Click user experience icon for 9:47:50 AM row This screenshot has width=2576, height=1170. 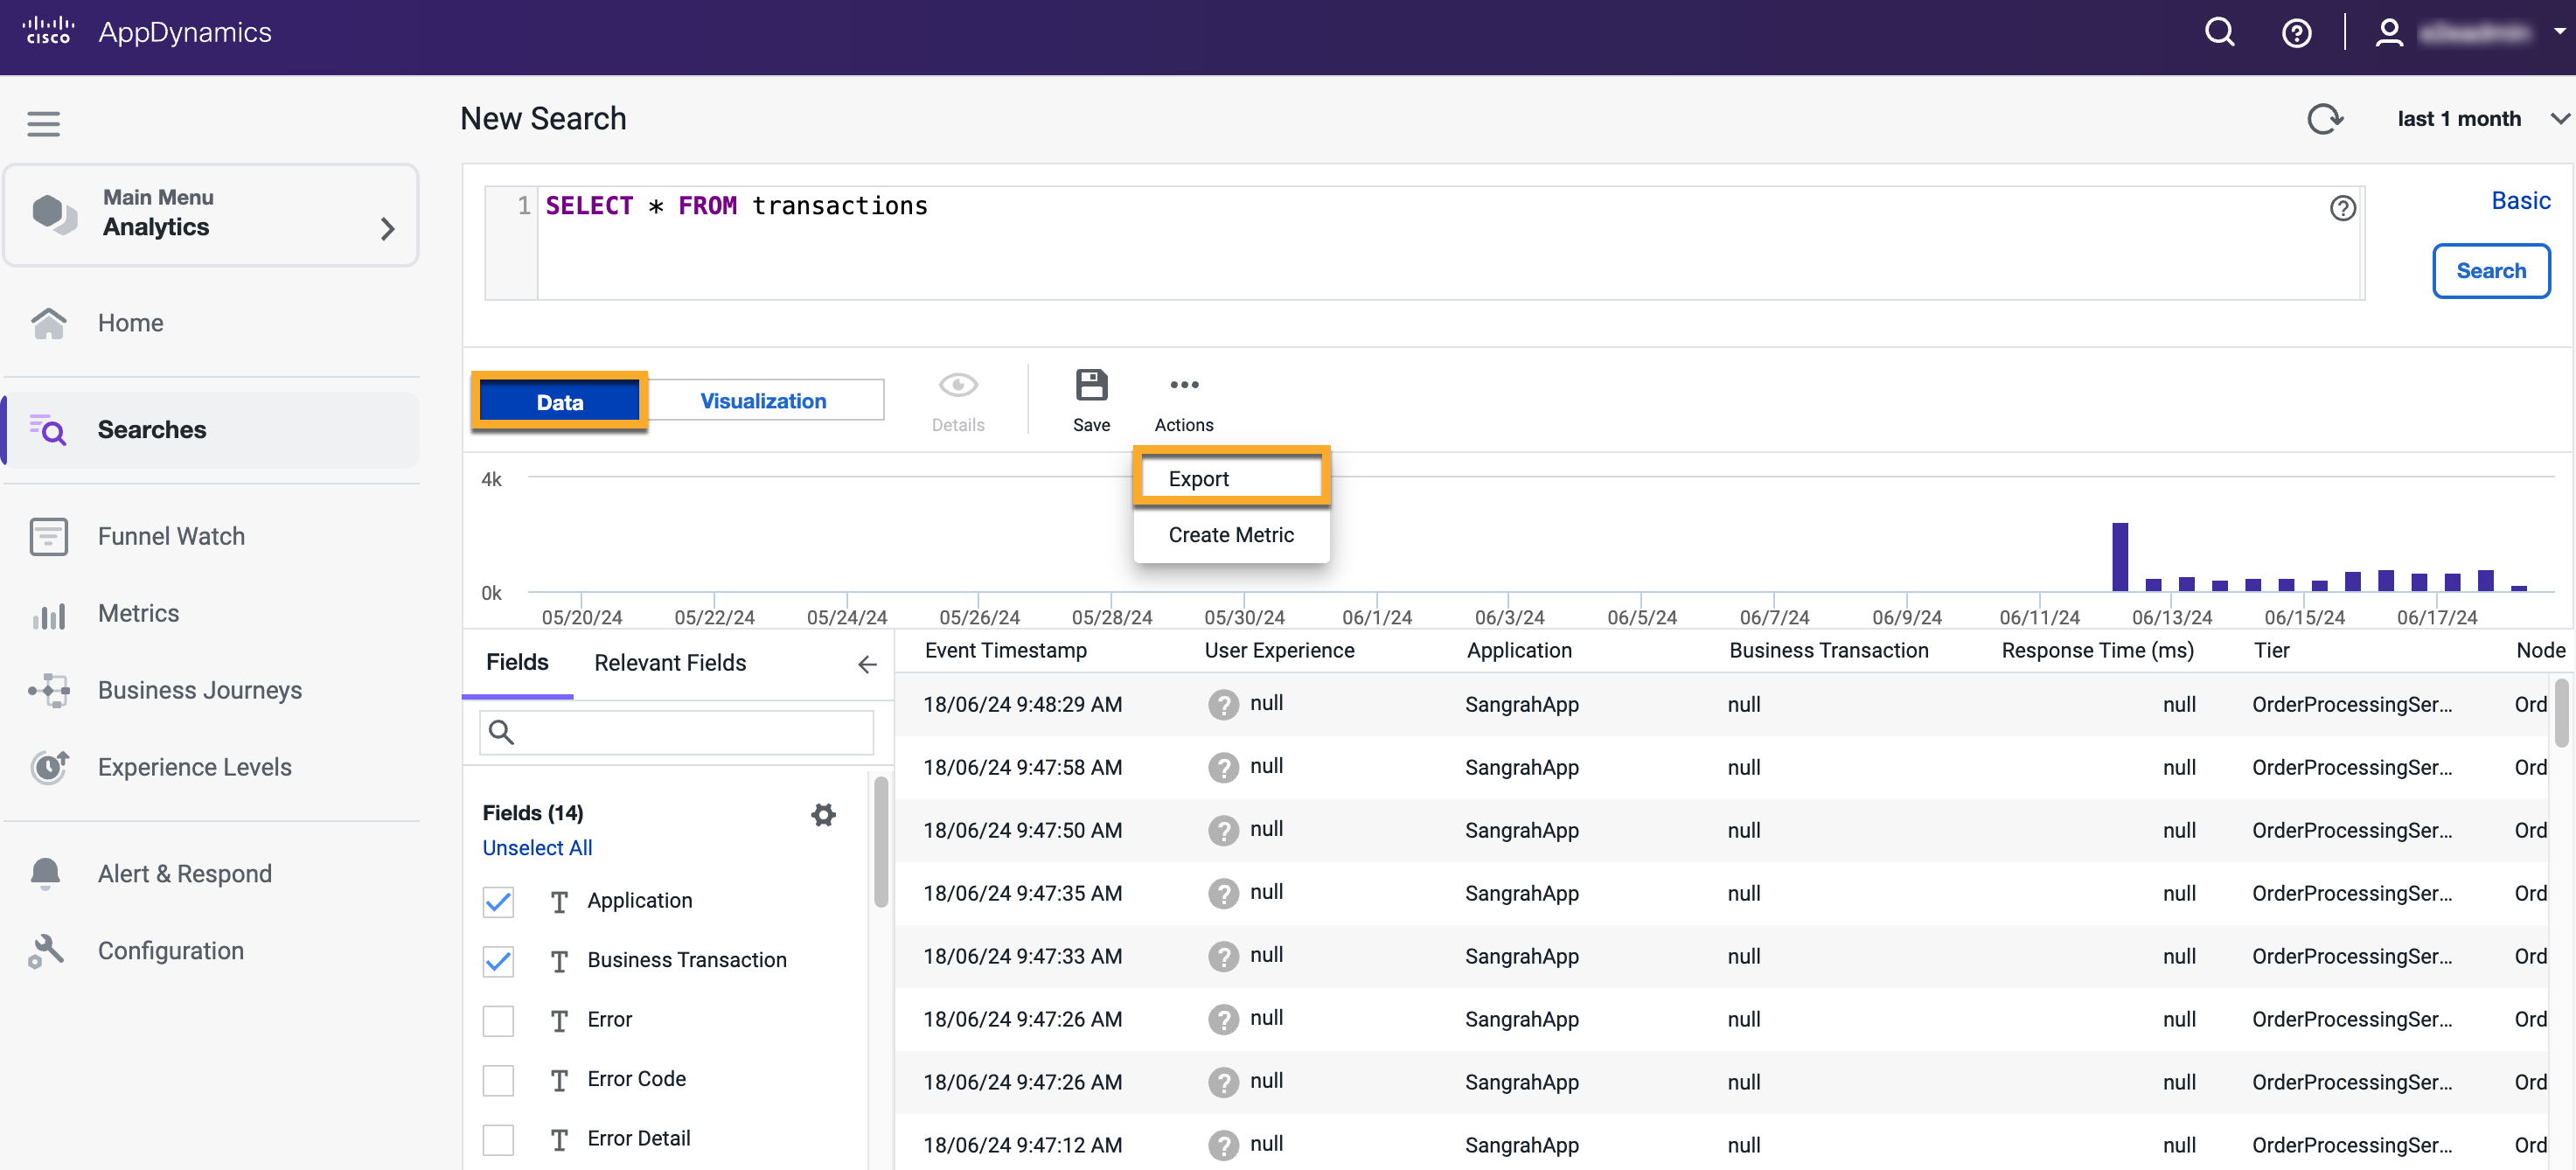point(1223,830)
